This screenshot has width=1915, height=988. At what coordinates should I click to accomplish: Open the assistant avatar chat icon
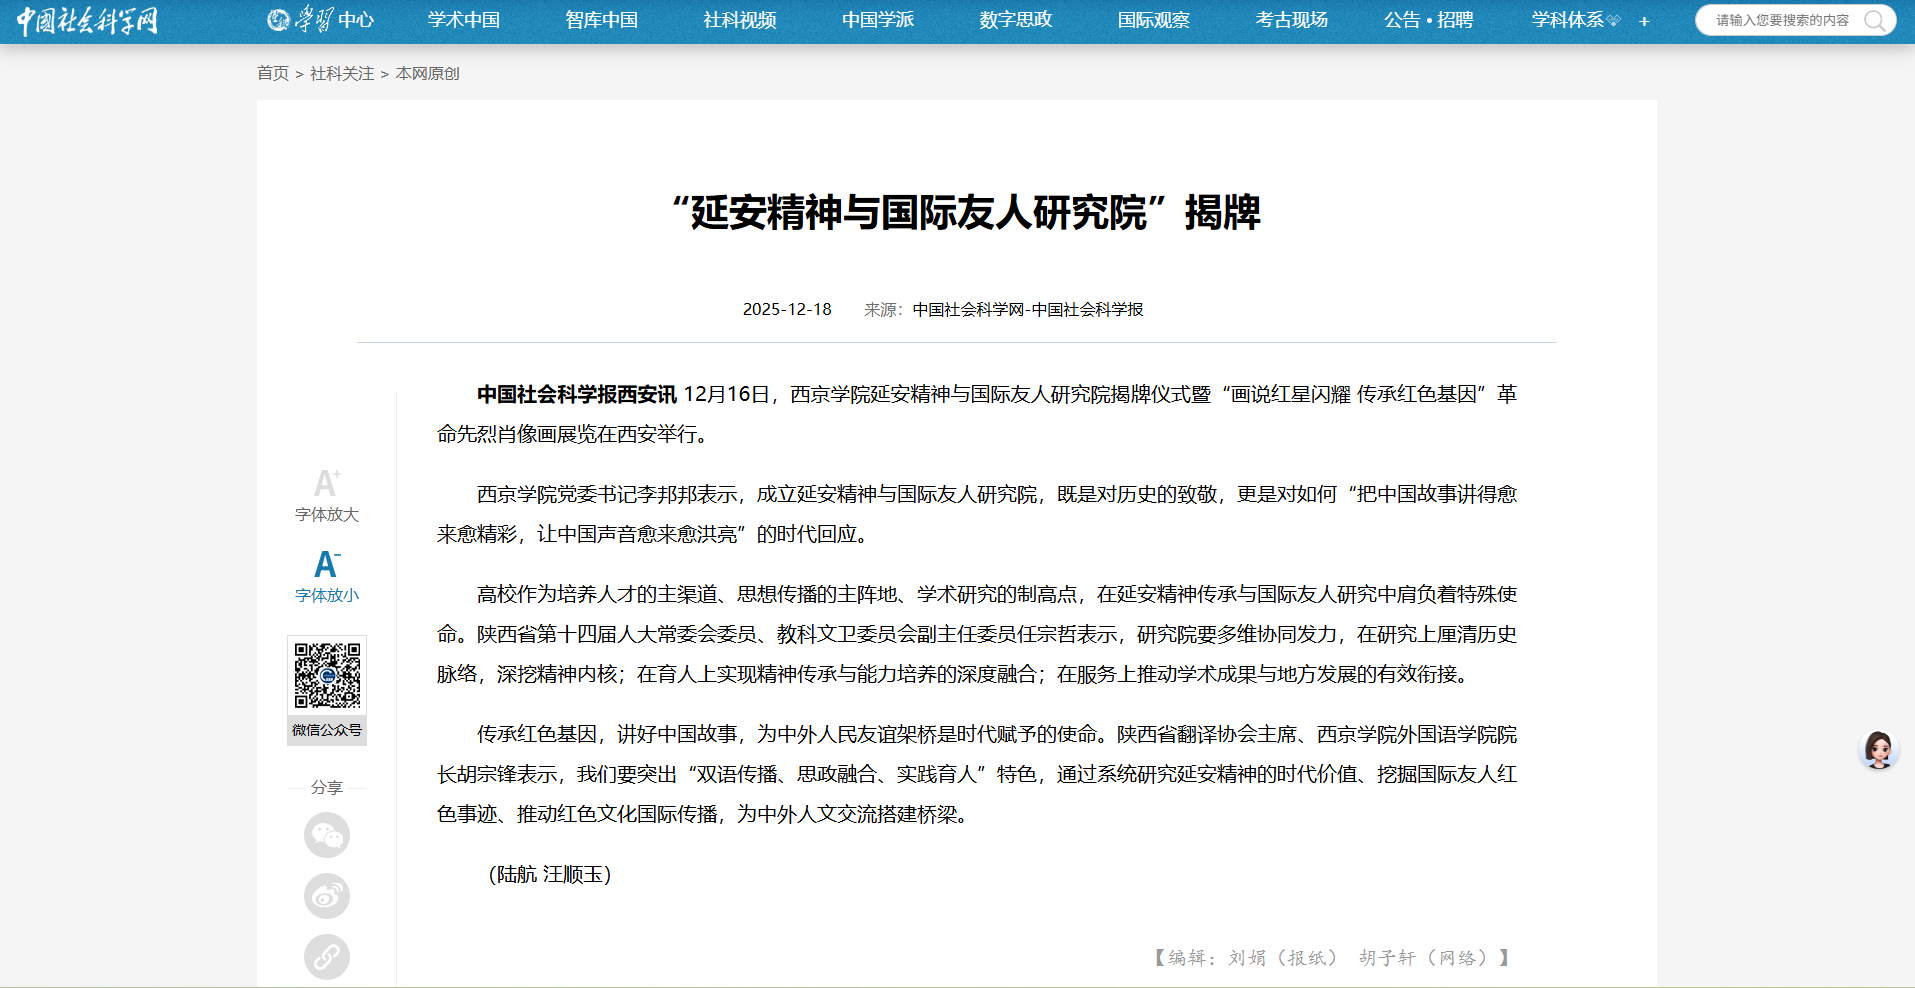click(1878, 749)
